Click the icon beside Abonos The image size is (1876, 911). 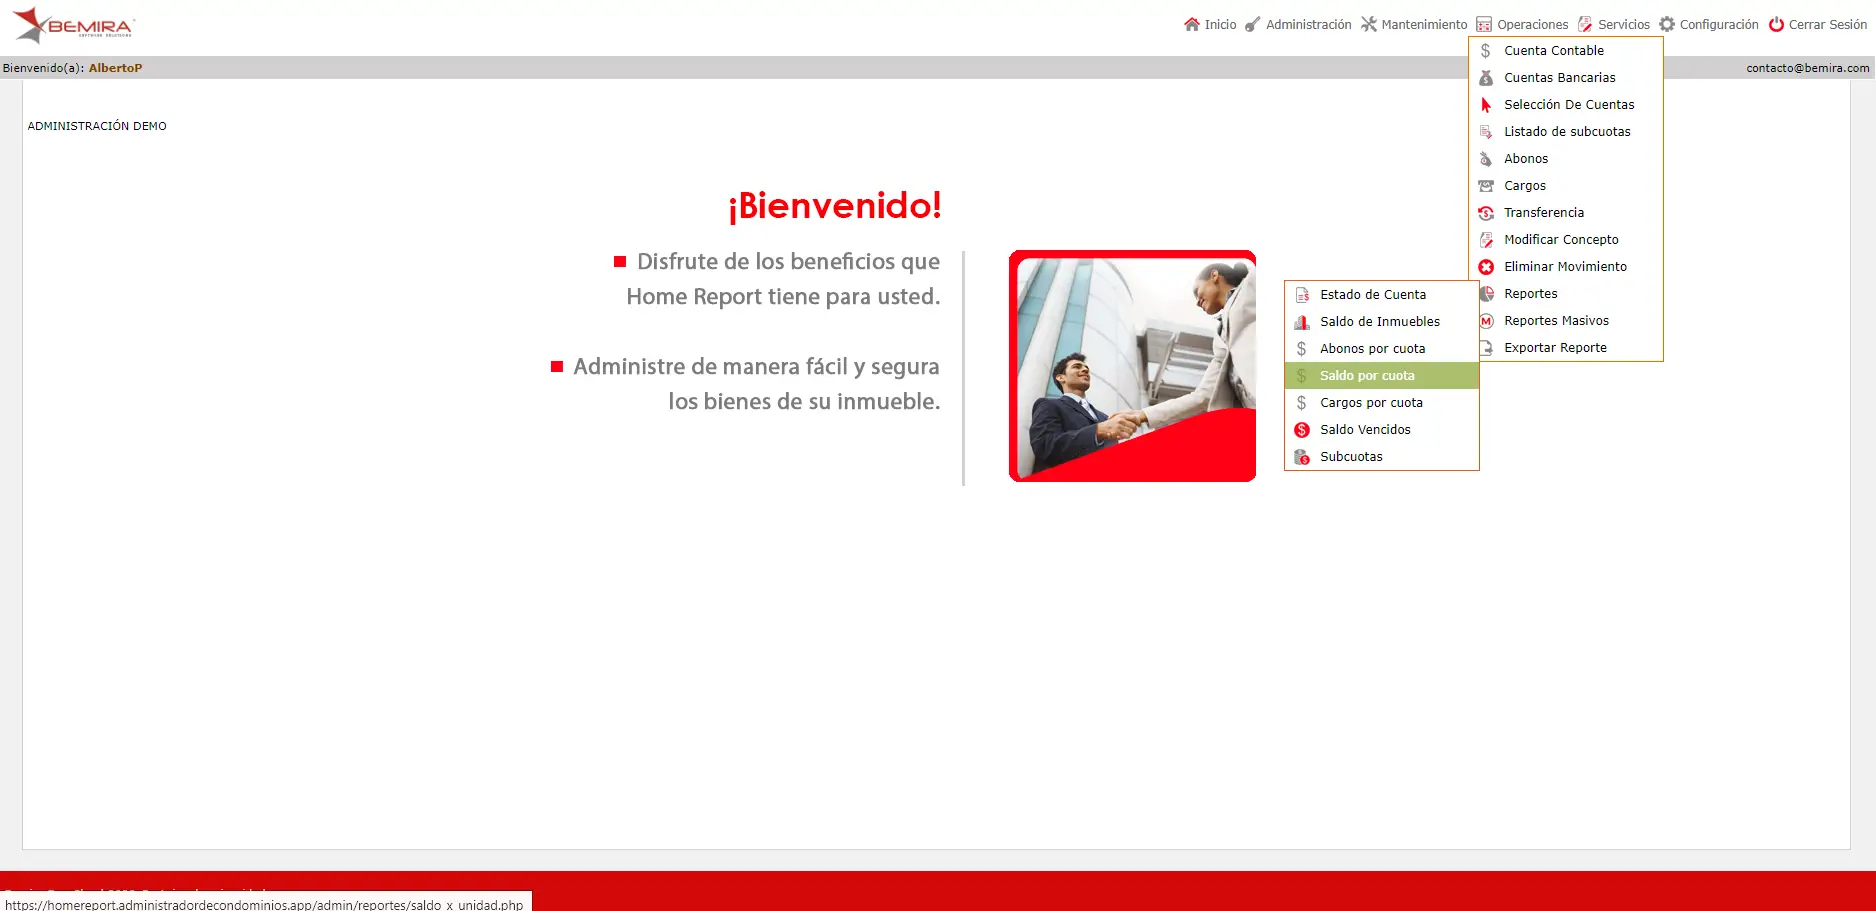click(1486, 159)
